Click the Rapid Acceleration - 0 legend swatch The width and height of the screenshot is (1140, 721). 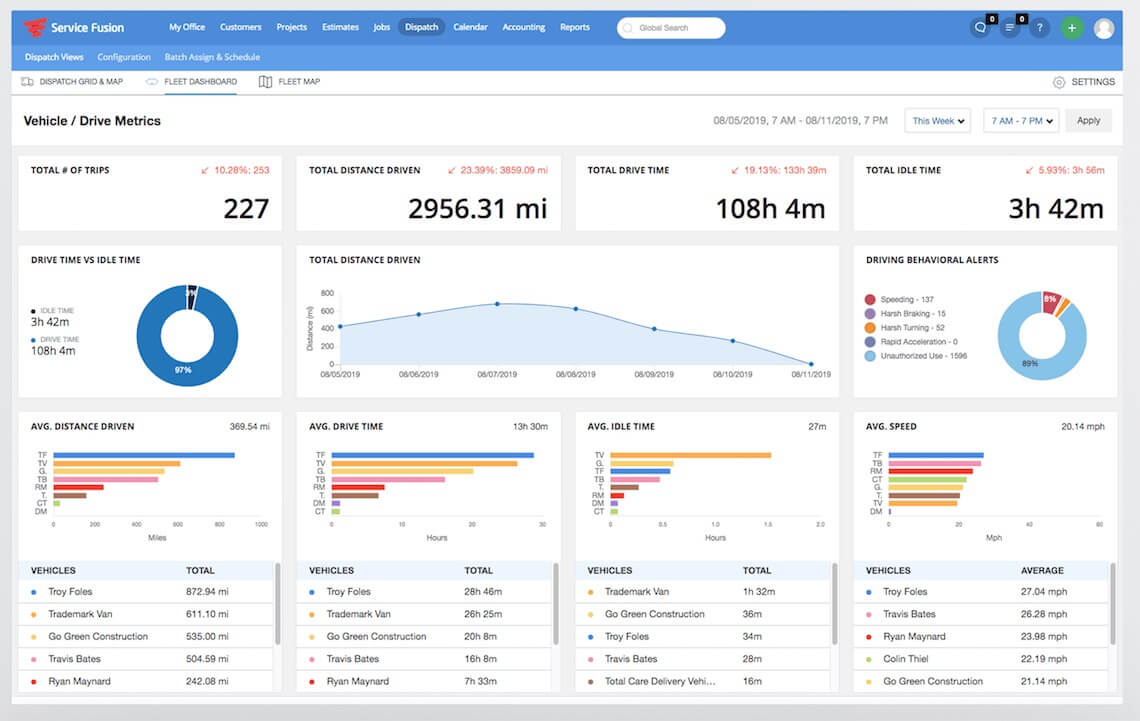pyautogui.click(x=870, y=342)
